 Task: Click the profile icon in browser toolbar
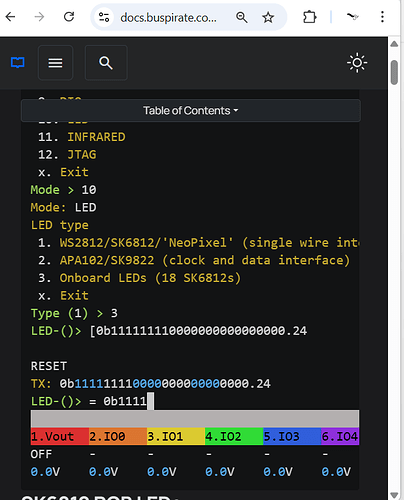coord(353,17)
